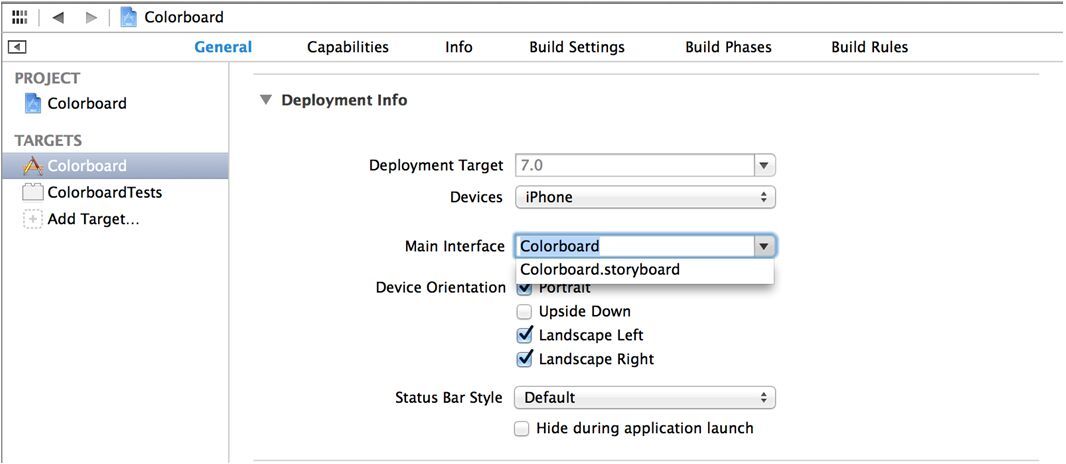
Task: Uncheck the Landscape Right orientation
Action: [x=523, y=359]
